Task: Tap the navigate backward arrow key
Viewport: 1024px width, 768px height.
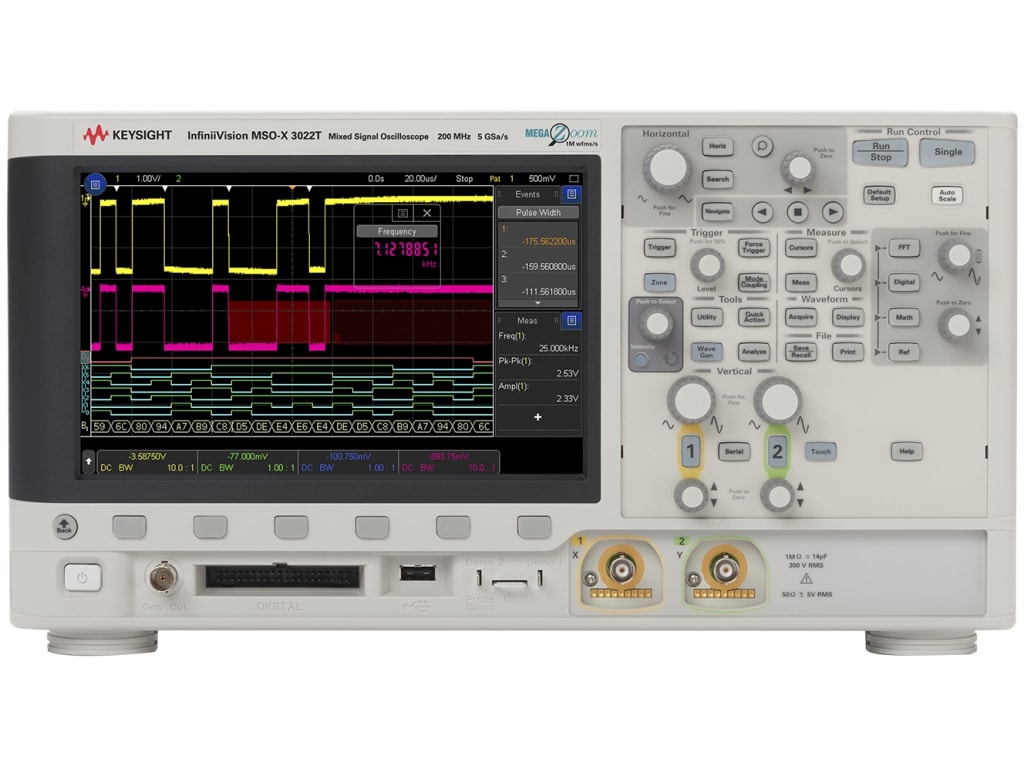Action: tap(762, 212)
